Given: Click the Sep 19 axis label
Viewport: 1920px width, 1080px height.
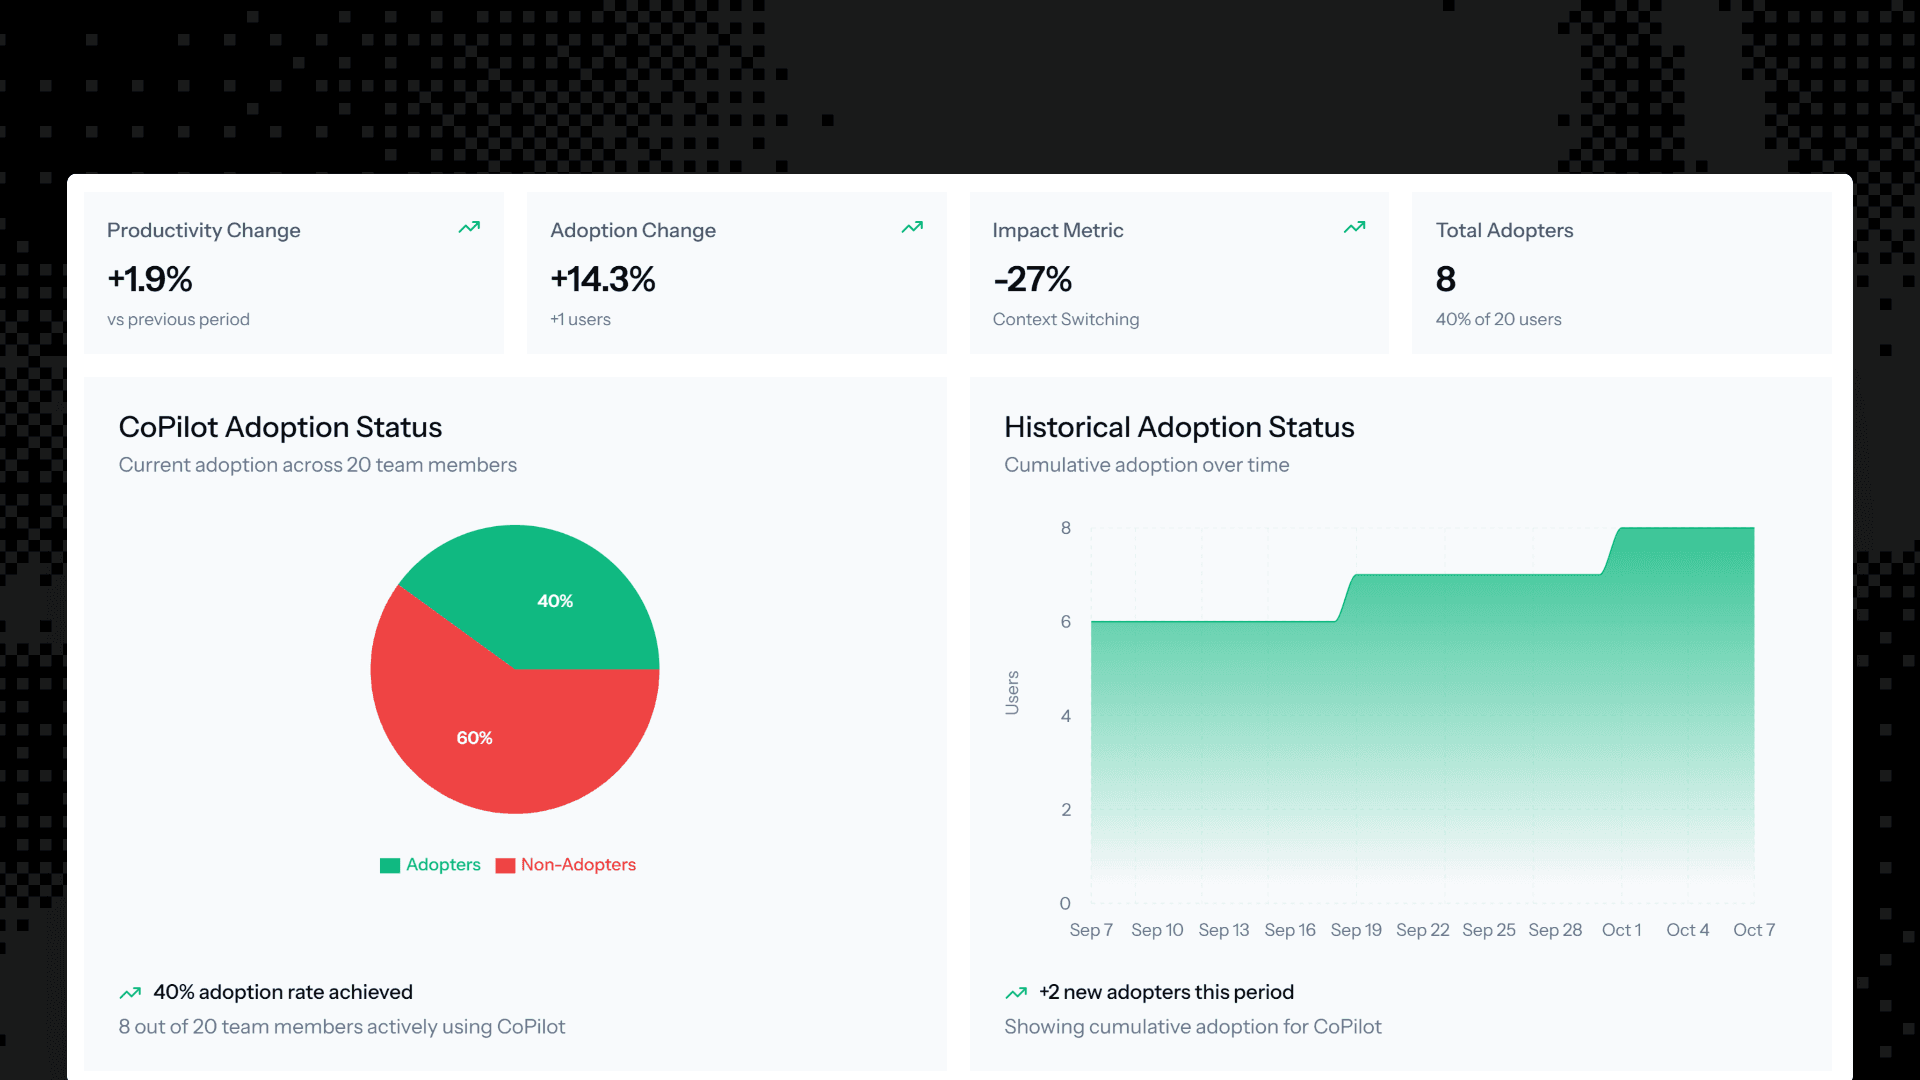Looking at the screenshot, I should point(1356,930).
